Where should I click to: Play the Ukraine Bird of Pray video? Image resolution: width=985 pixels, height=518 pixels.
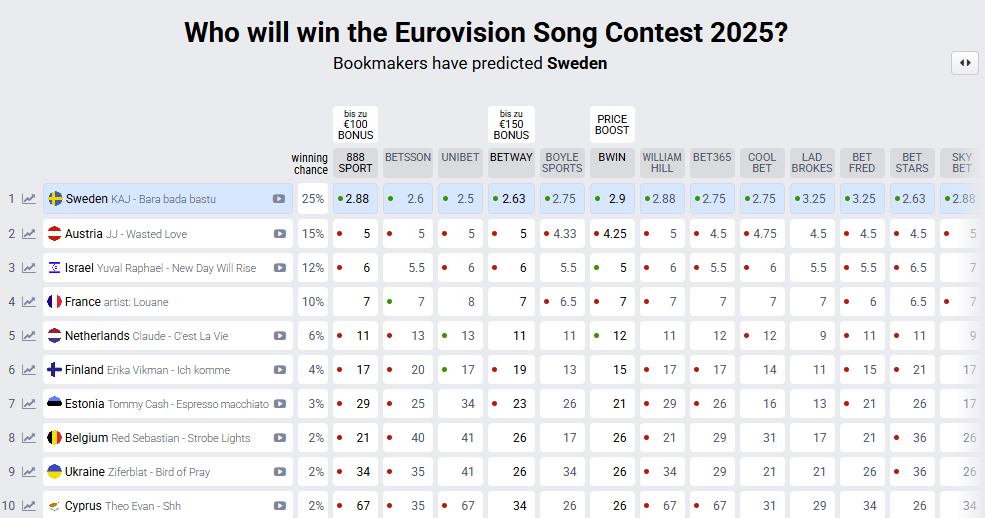point(280,472)
